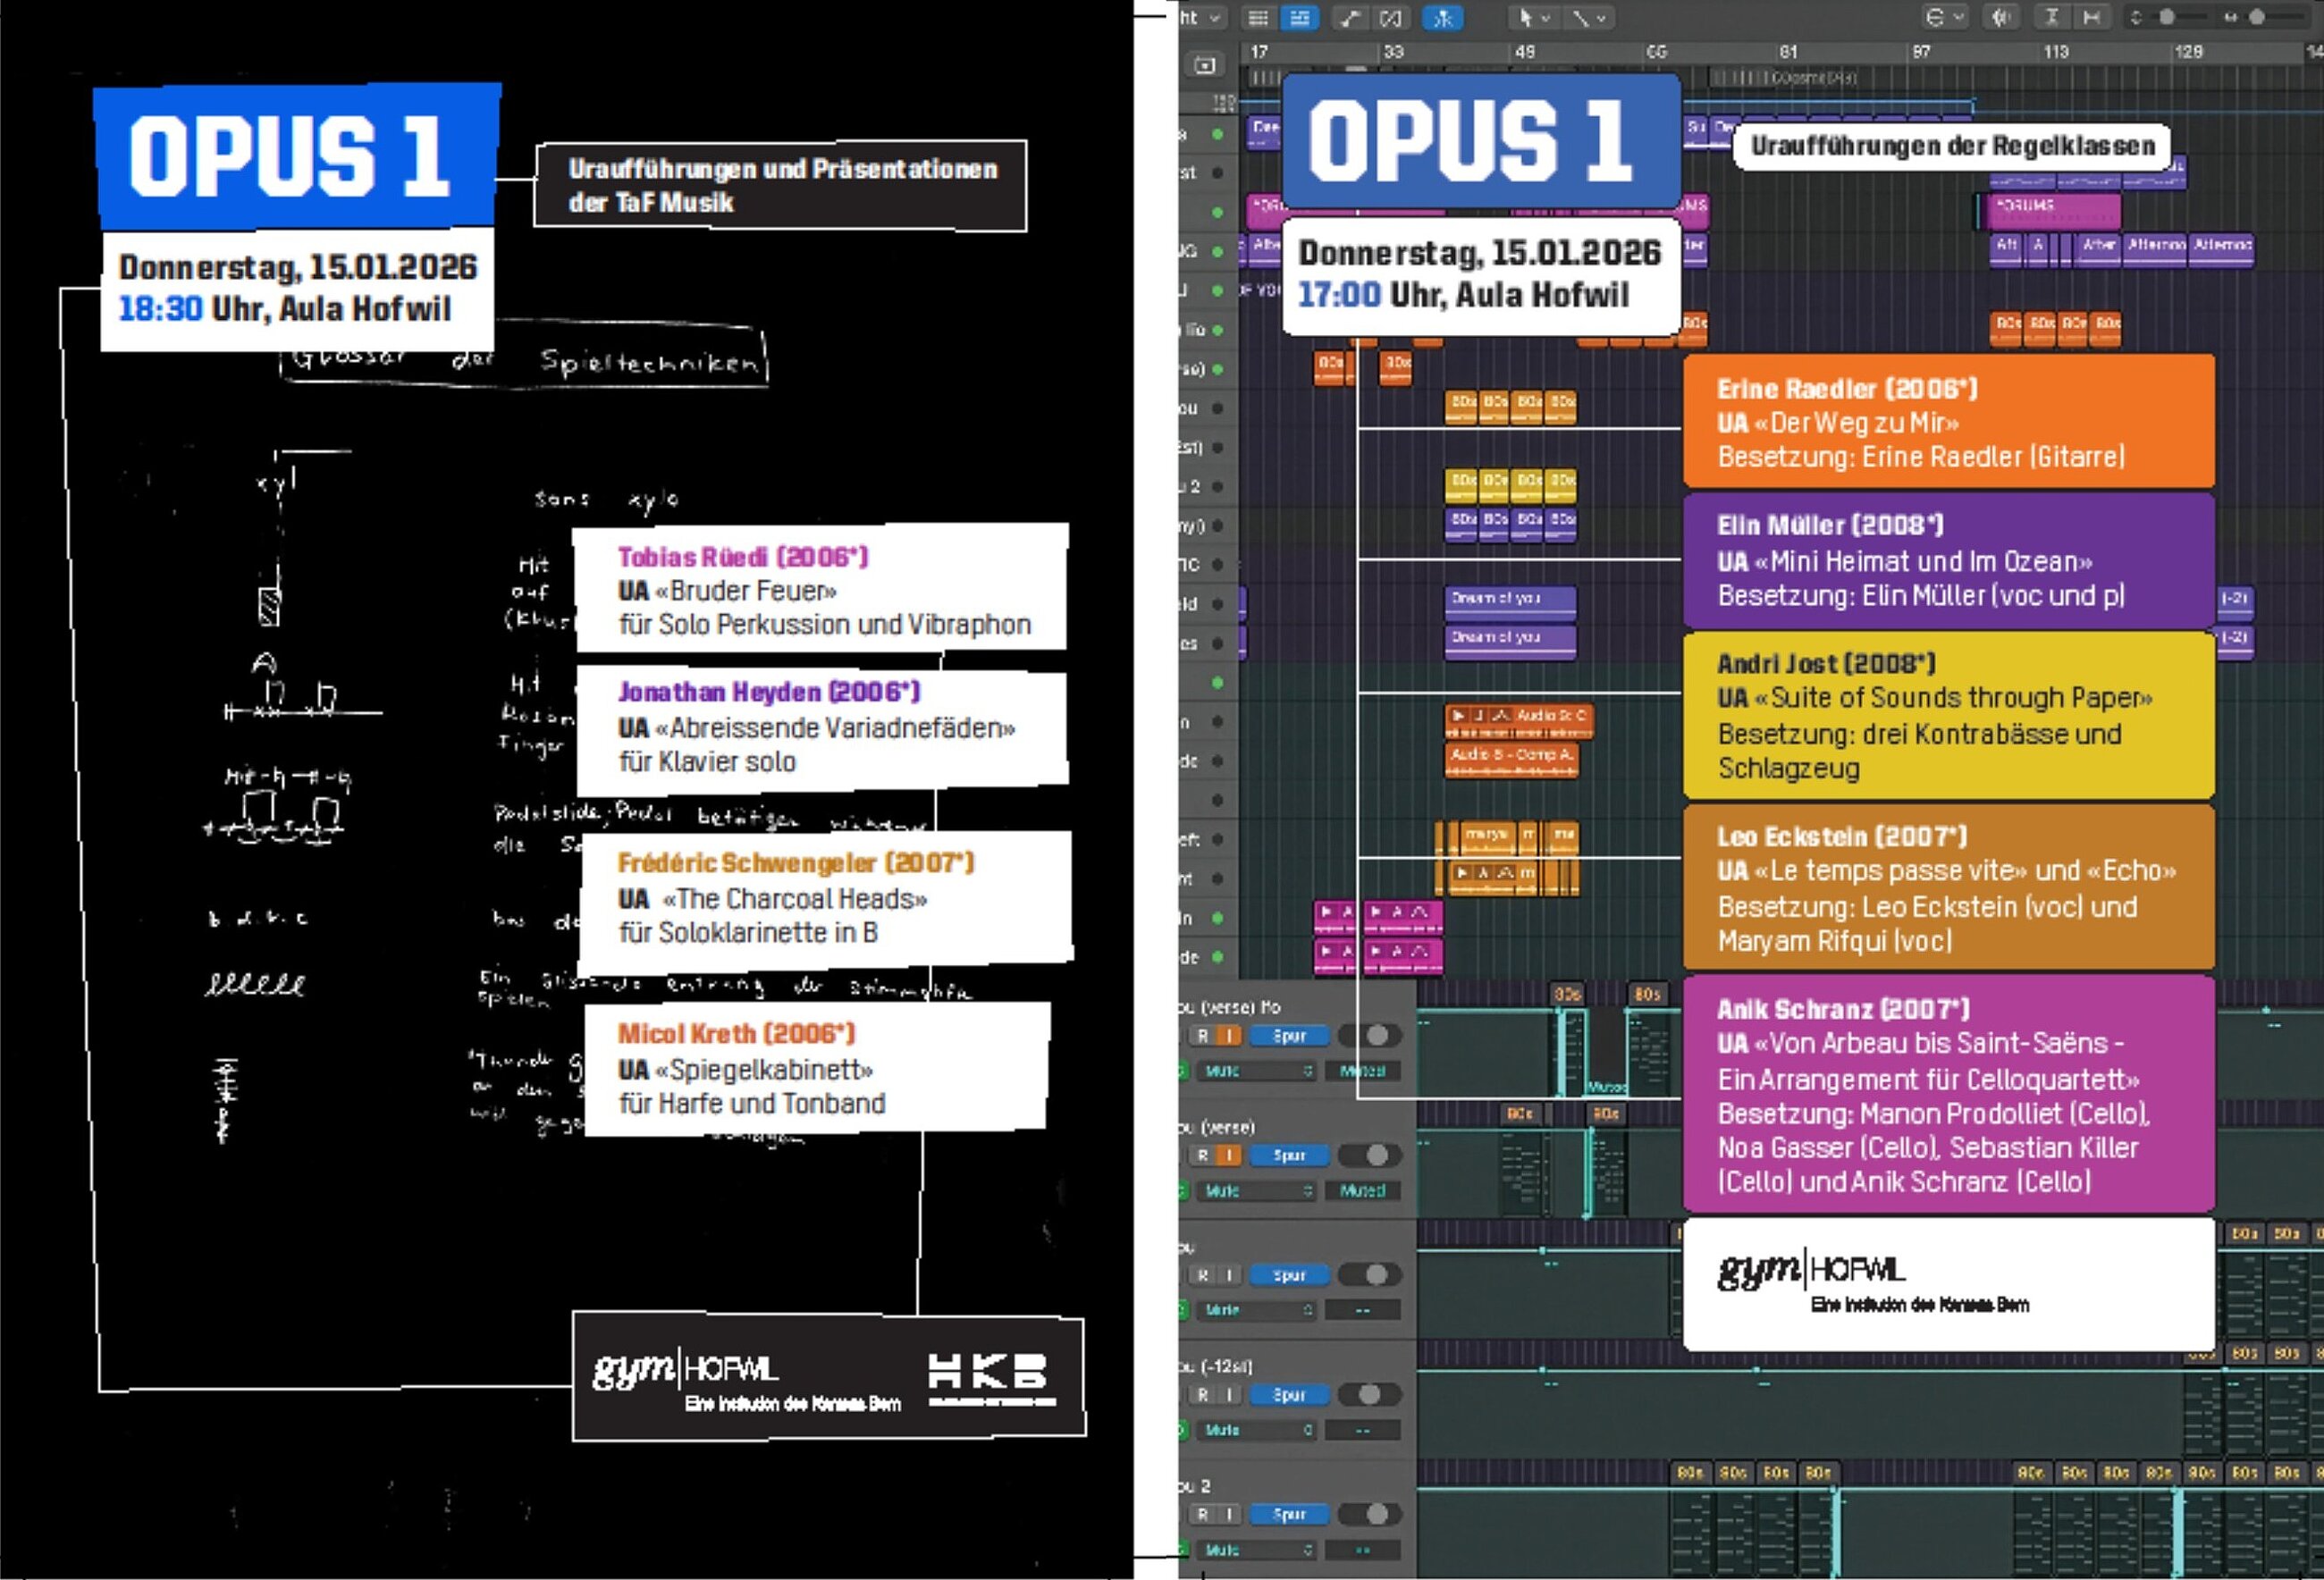Screen dimensions: 2324x1580
Task: Open the pointer tool dropdown menu
Action: tap(1533, 18)
